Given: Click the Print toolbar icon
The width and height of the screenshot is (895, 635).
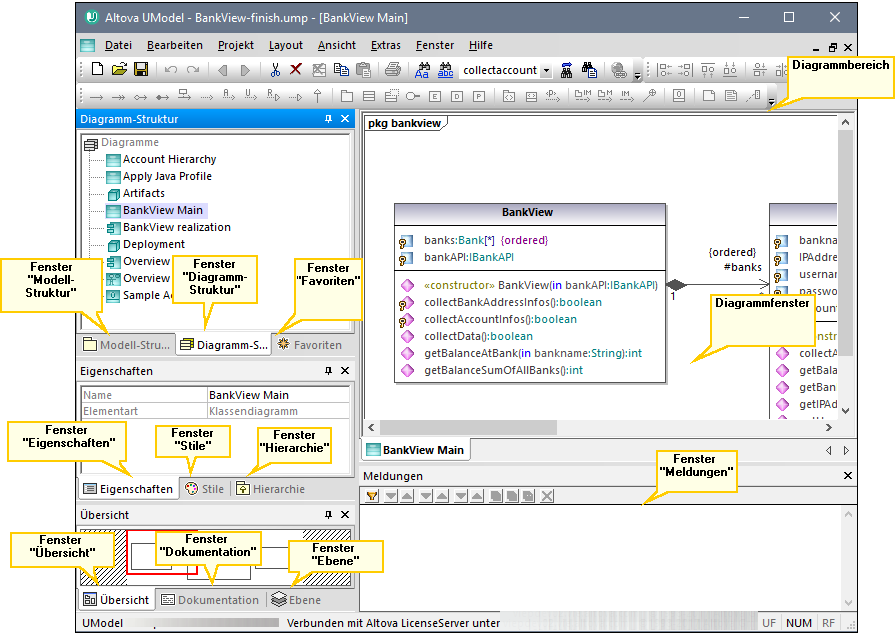Looking at the screenshot, I should coord(393,70).
